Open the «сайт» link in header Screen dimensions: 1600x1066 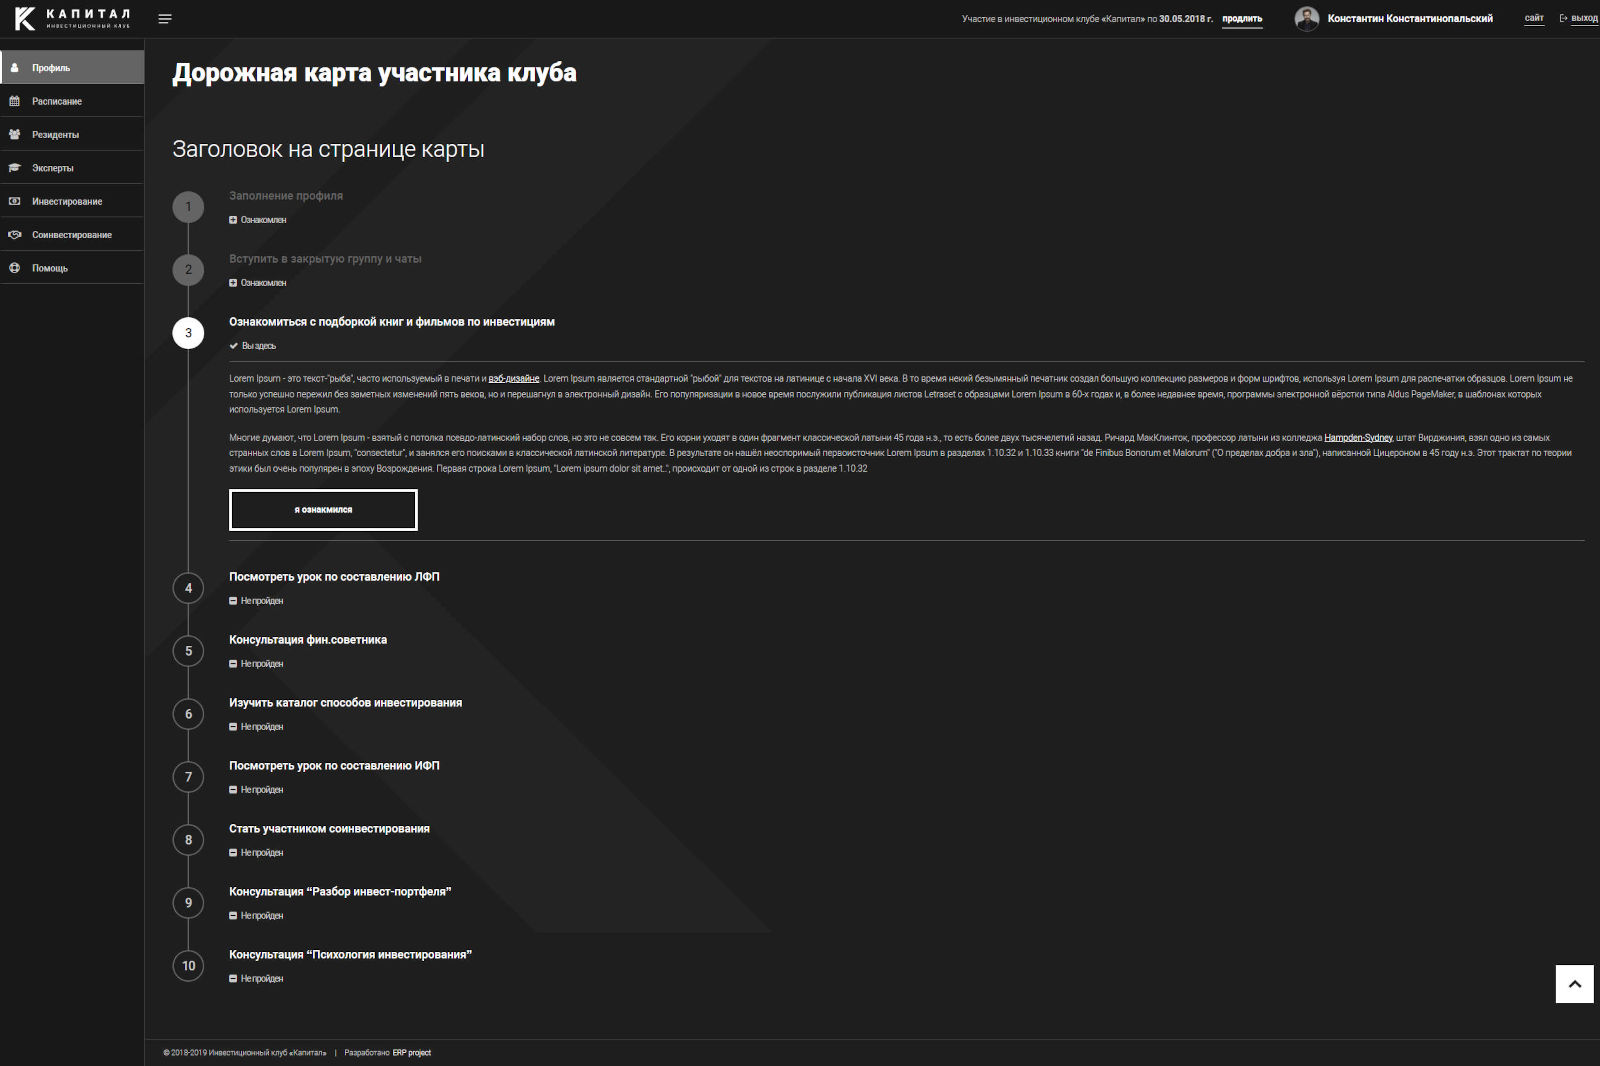(1533, 19)
